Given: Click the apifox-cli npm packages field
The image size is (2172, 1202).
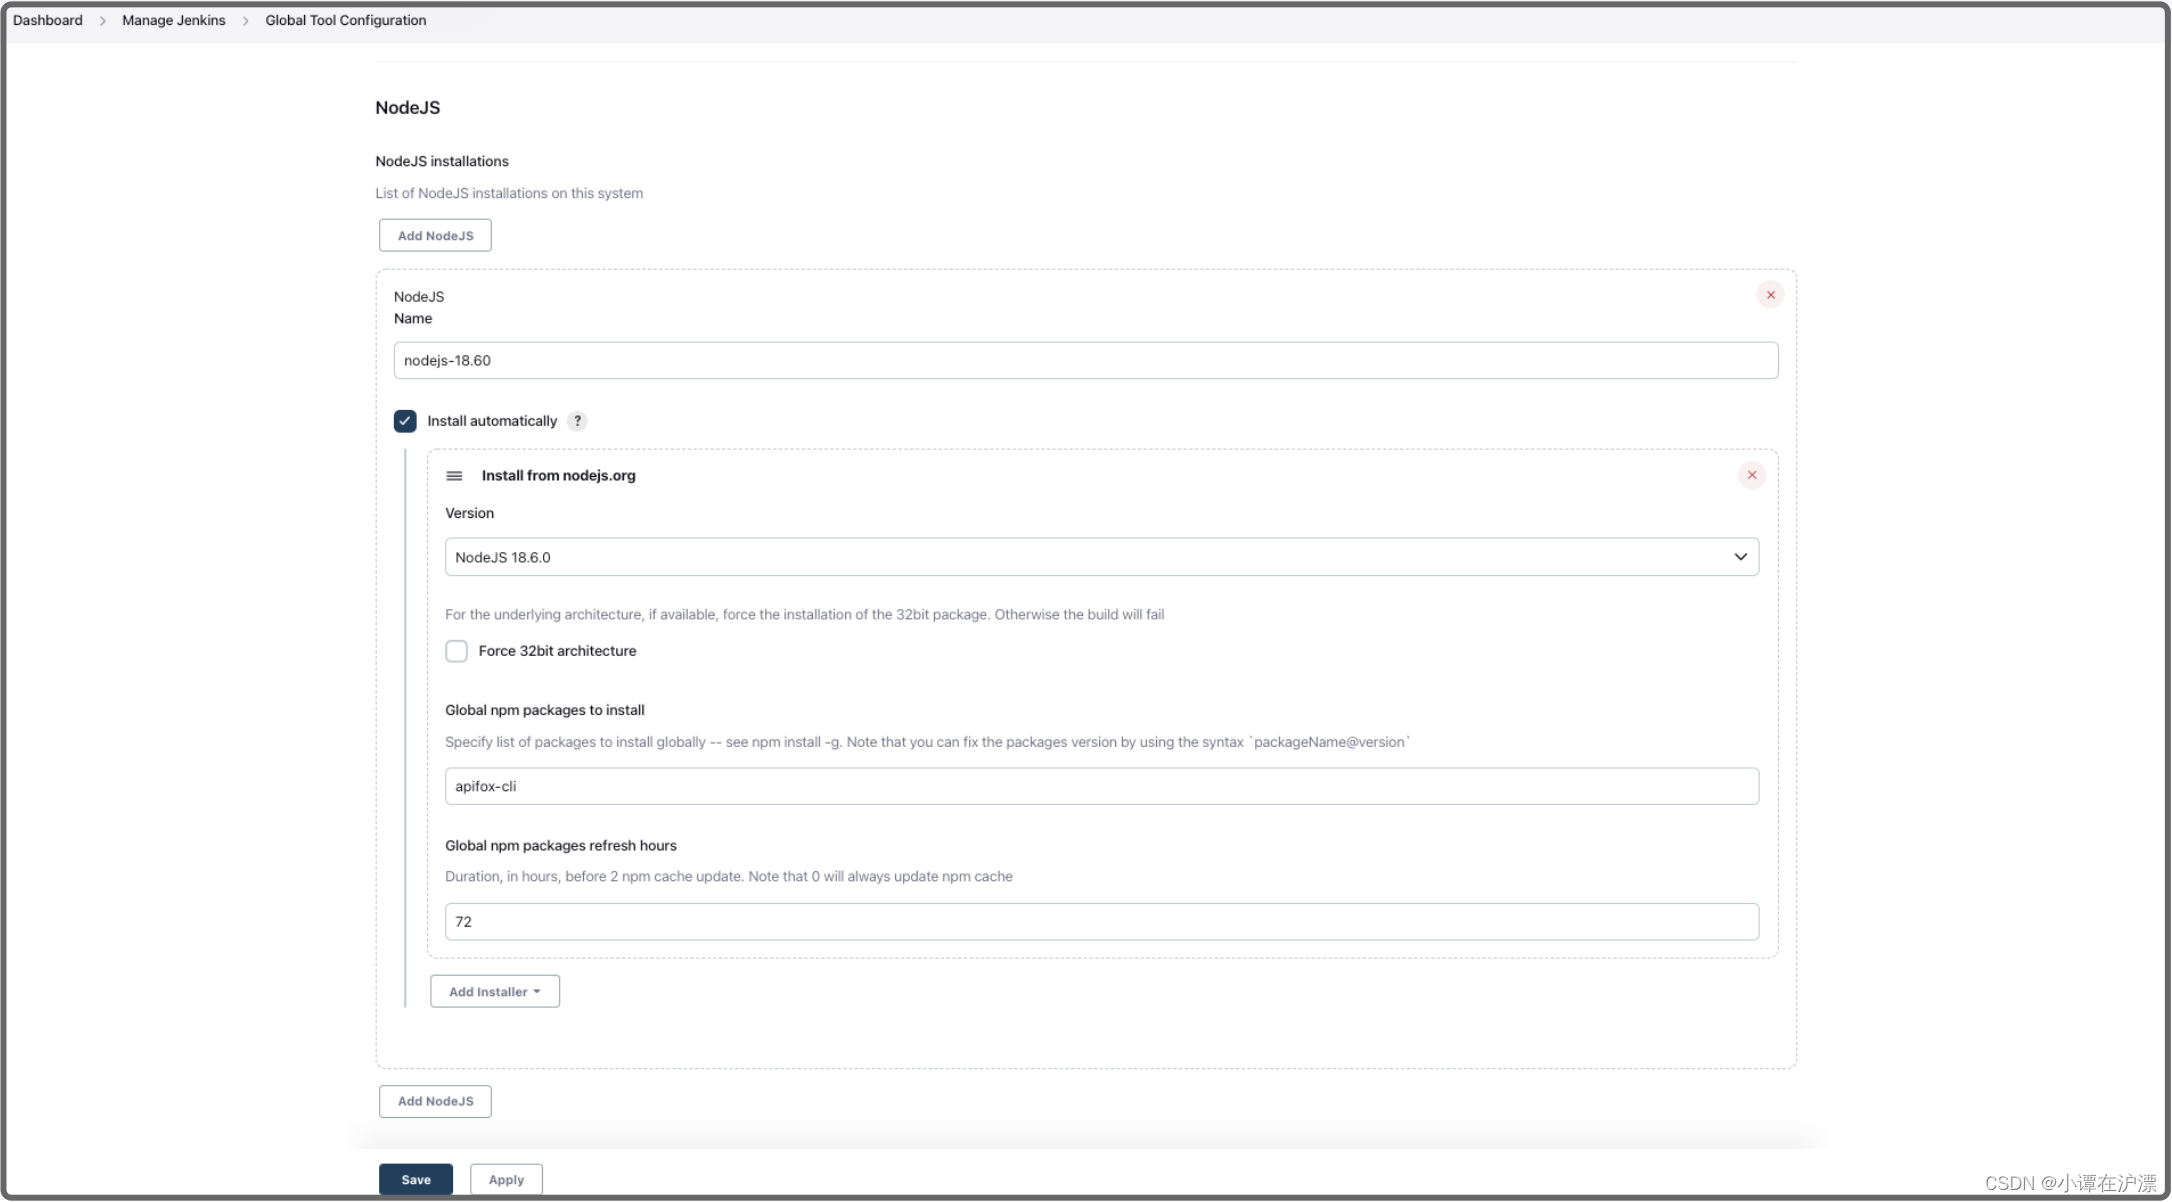Looking at the screenshot, I should point(1101,786).
